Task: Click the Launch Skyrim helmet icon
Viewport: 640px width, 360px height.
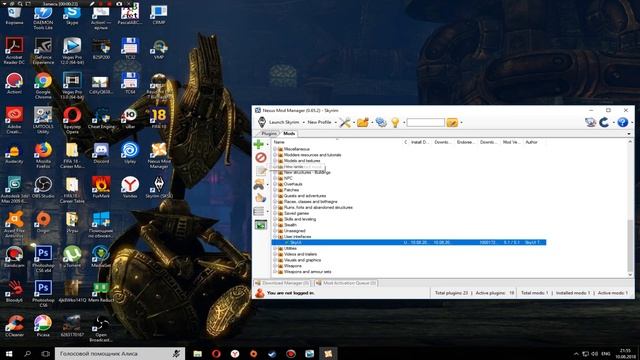Action: point(262,122)
